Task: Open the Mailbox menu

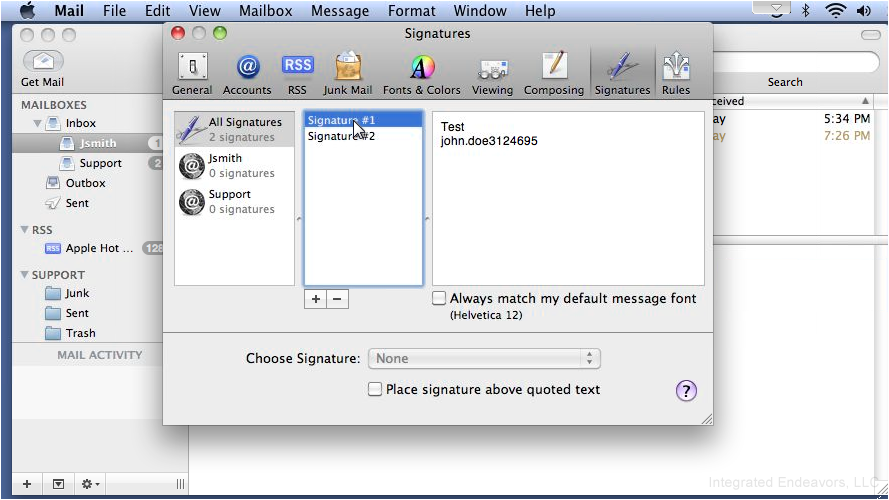Action: point(265,11)
